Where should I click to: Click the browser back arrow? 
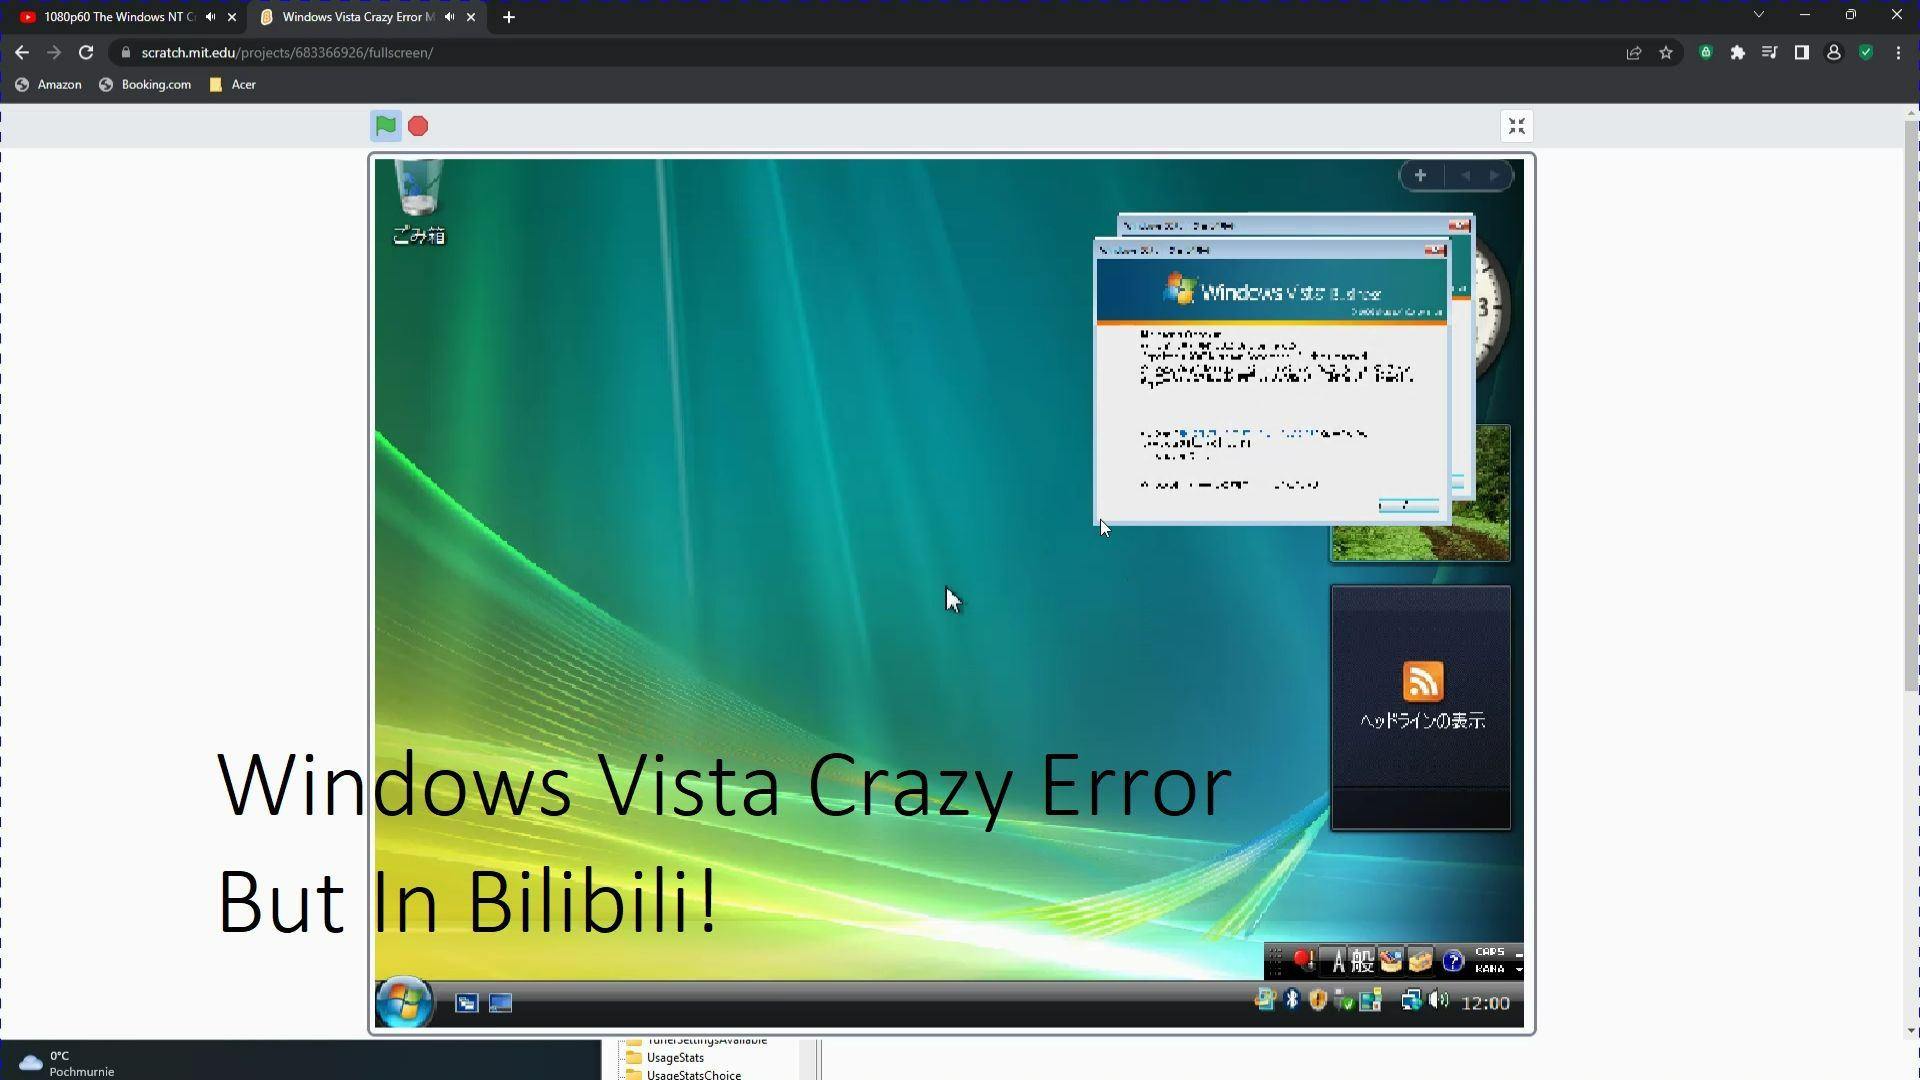tap(22, 53)
